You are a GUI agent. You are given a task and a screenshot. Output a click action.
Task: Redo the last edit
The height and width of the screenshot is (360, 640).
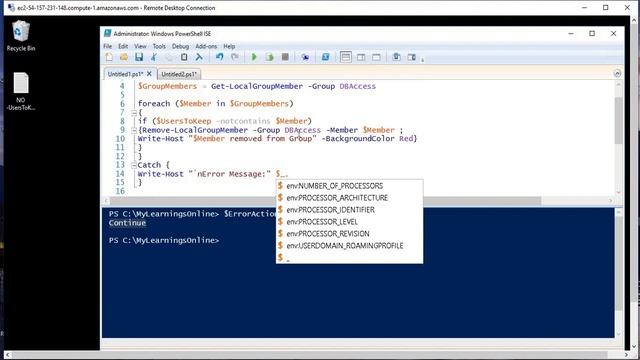(x=235, y=57)
